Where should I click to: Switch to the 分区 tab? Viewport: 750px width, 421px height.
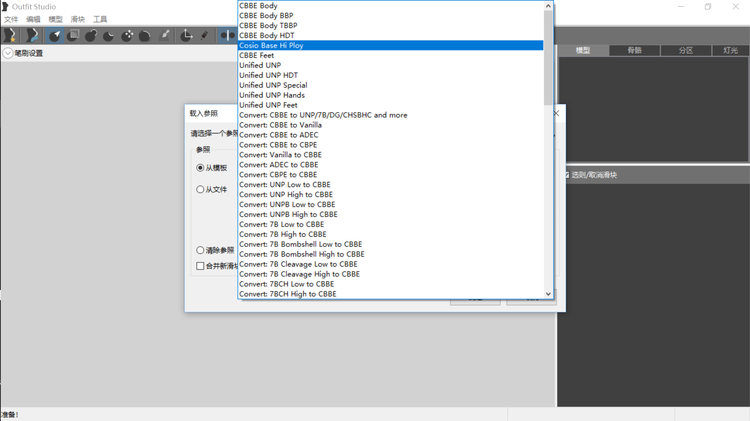[x=686, y=50]
